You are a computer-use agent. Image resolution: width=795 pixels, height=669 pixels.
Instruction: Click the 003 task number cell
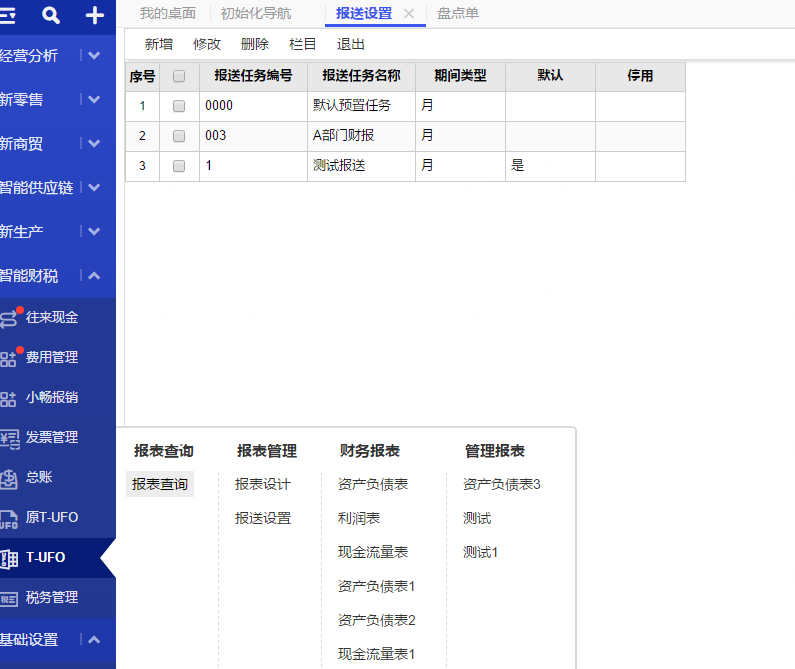point(254,136)
